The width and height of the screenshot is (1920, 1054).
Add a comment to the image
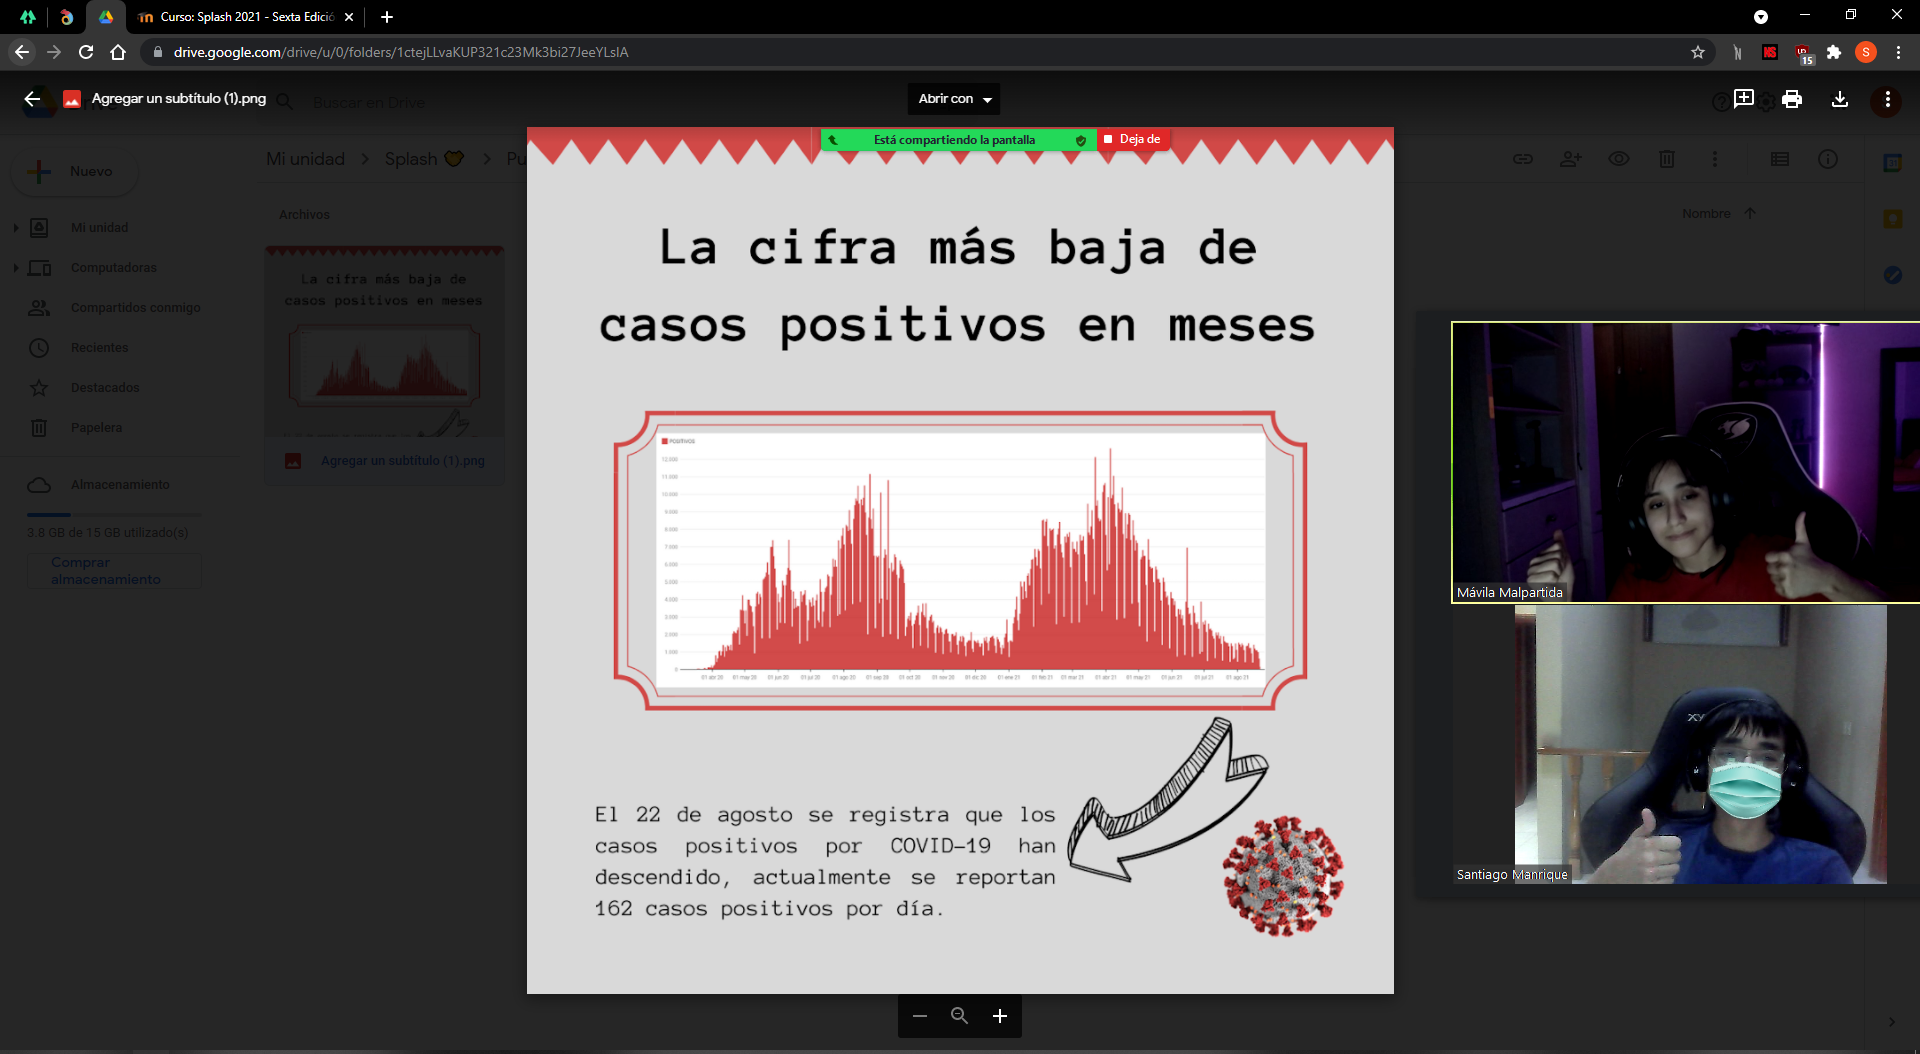click(x=1744, y=99)
